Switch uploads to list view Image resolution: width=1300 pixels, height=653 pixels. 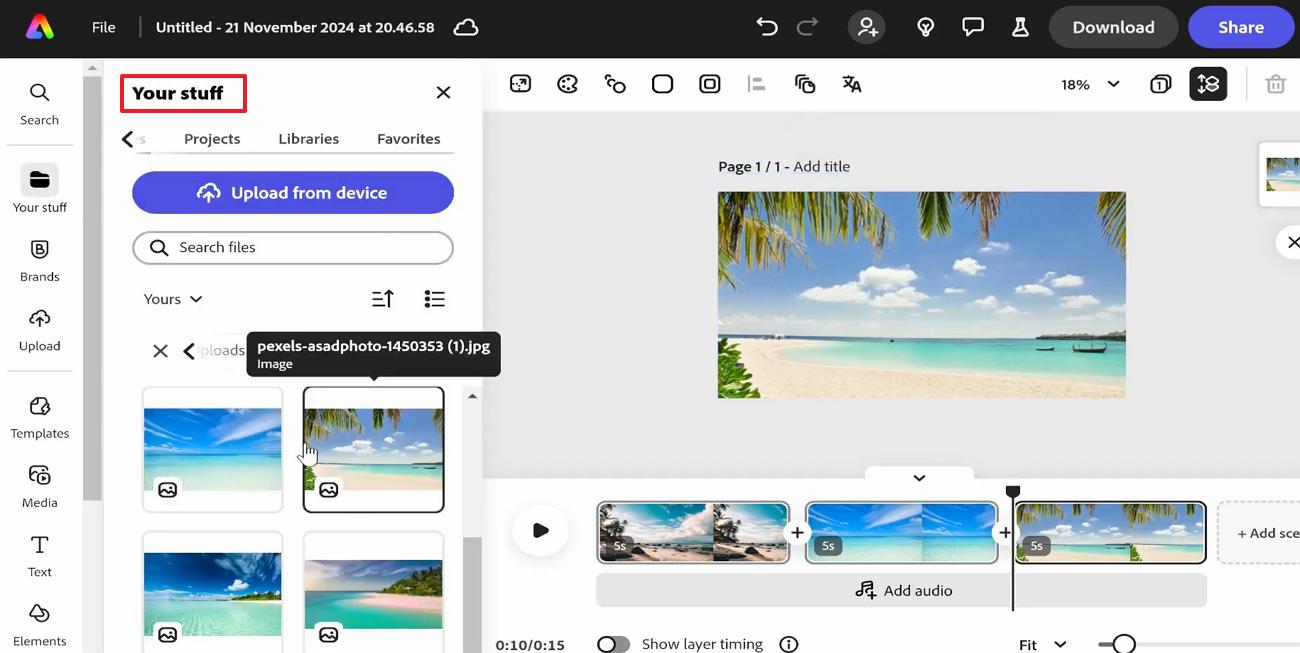434,298
